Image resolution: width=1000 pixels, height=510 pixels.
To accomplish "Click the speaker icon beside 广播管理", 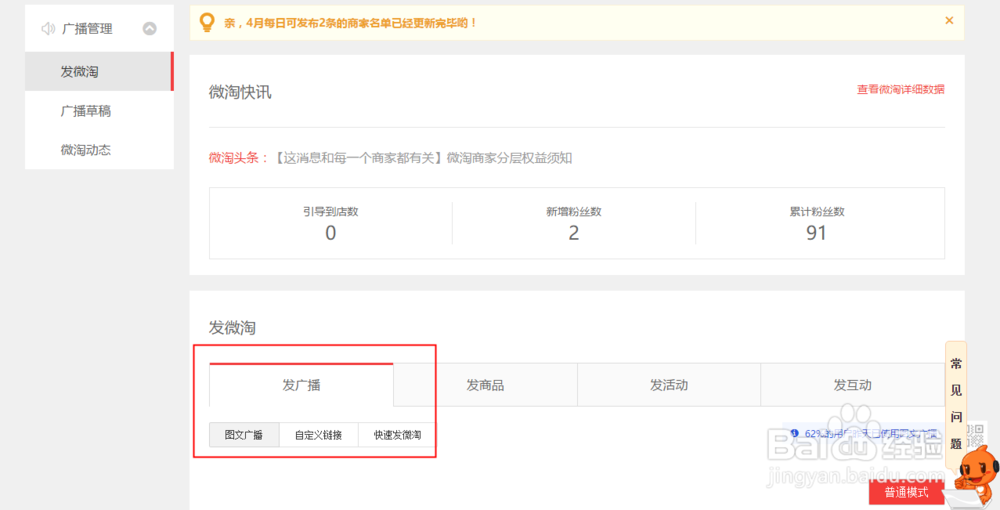I will (48, 29).
